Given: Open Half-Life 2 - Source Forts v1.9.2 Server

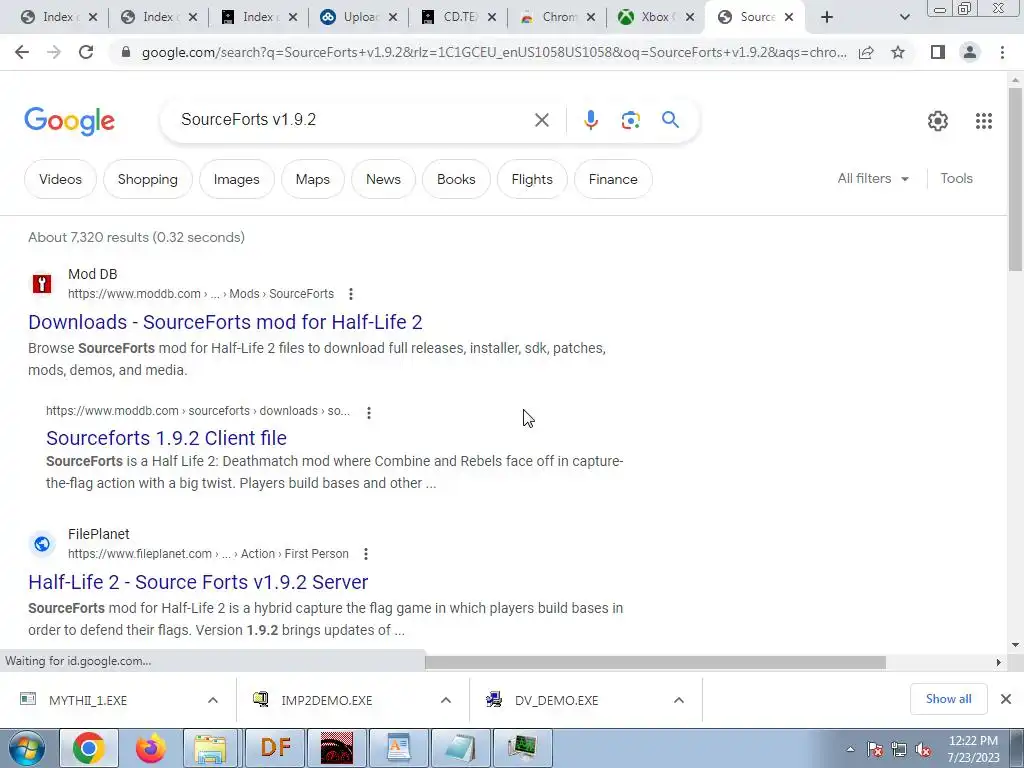Looking at the screenshot, I should (x=198, y=582).
